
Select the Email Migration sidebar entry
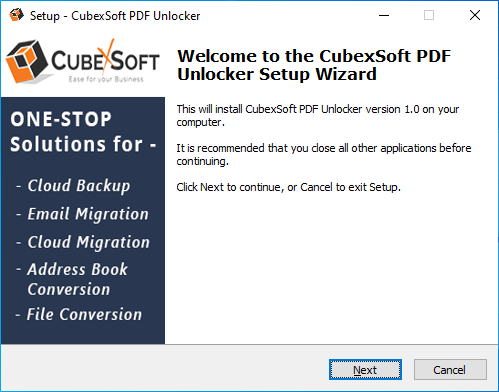click(x=88, y=214)
